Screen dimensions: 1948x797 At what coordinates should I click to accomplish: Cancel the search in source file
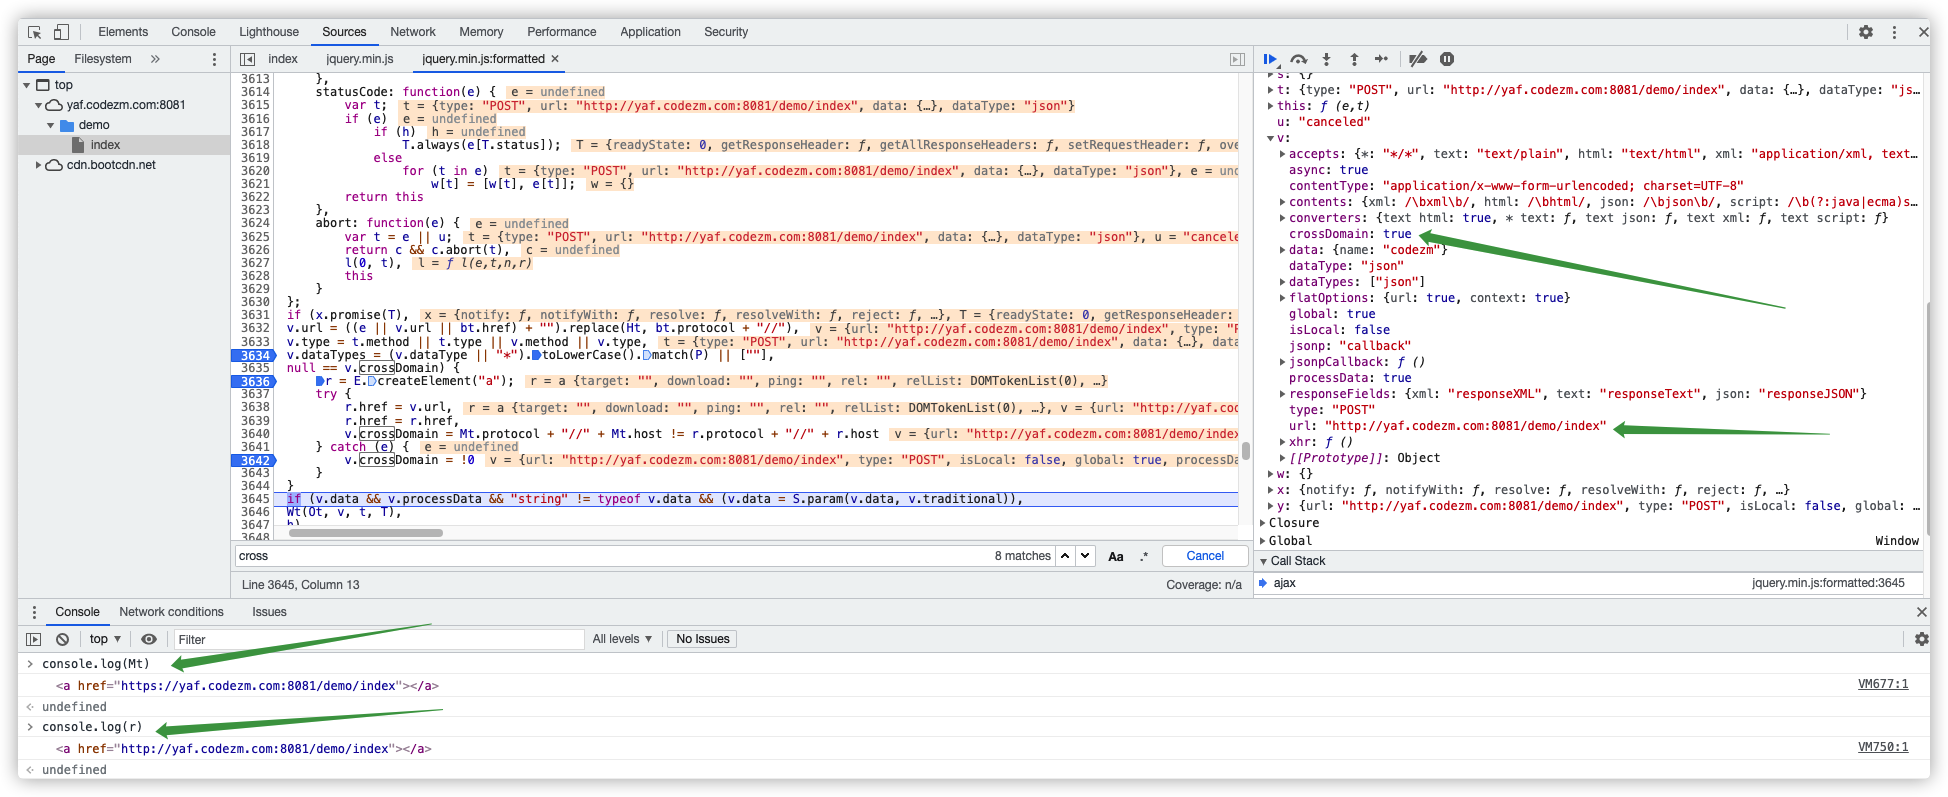tap(1204, 556)
